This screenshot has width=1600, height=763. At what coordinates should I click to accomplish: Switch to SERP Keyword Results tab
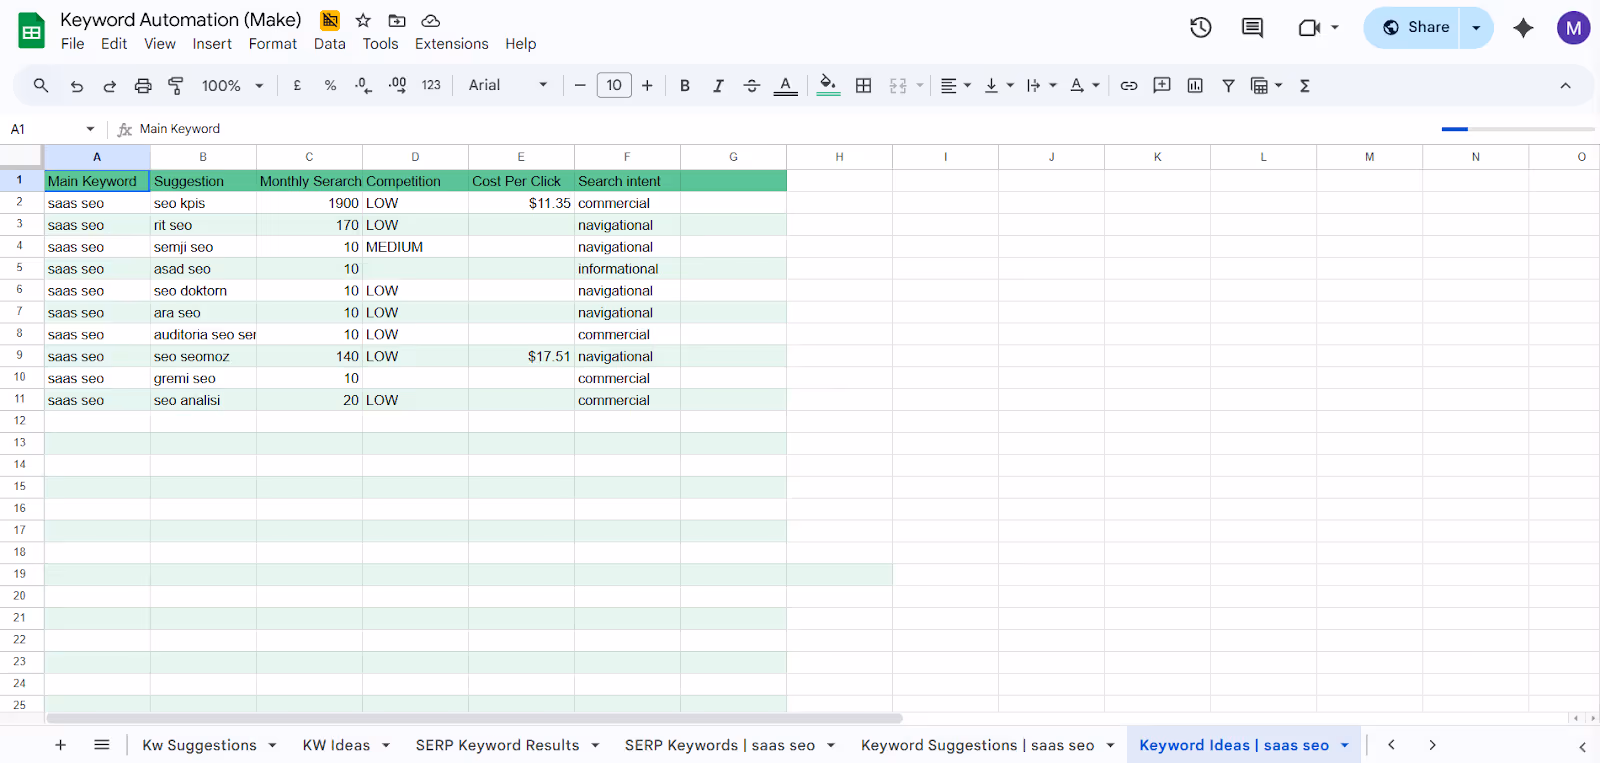tap(497, 745)
